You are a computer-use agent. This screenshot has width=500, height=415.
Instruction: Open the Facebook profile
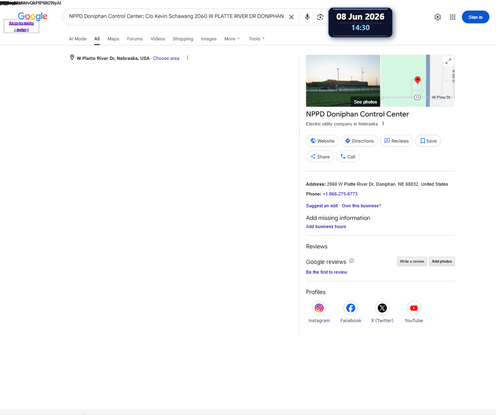(x=350, y=312)
